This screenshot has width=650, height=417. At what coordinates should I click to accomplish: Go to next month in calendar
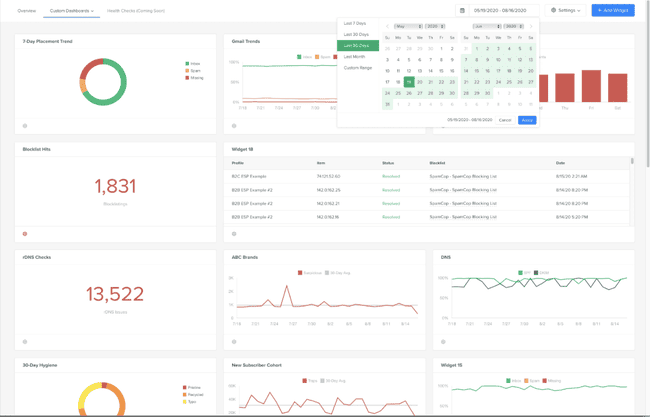(x=530, y=27)
